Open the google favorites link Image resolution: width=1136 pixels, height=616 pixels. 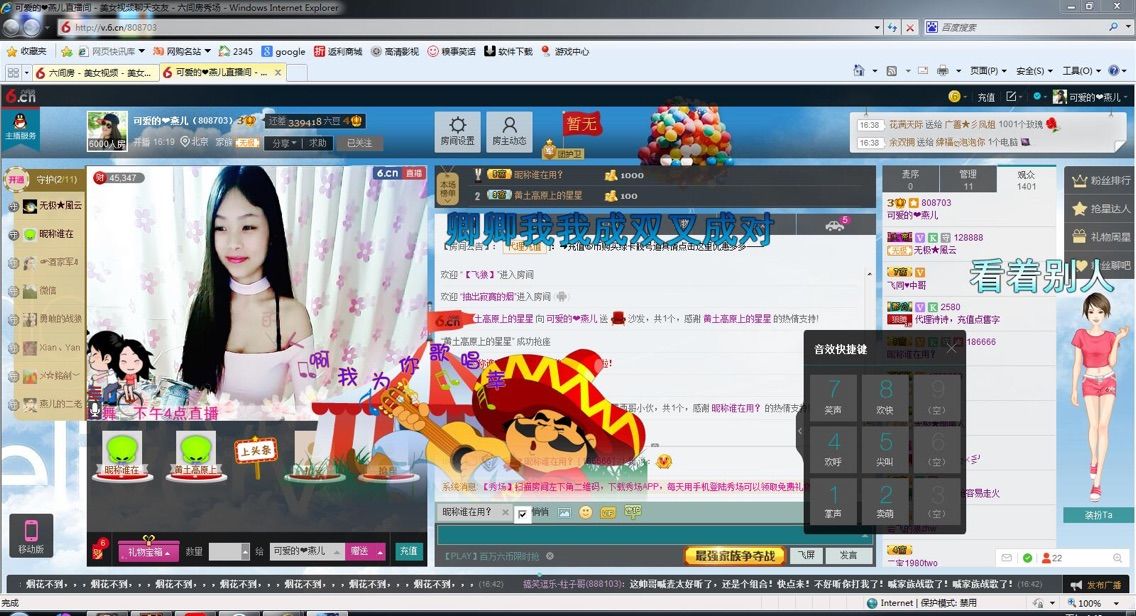click(x=283, y=51)
